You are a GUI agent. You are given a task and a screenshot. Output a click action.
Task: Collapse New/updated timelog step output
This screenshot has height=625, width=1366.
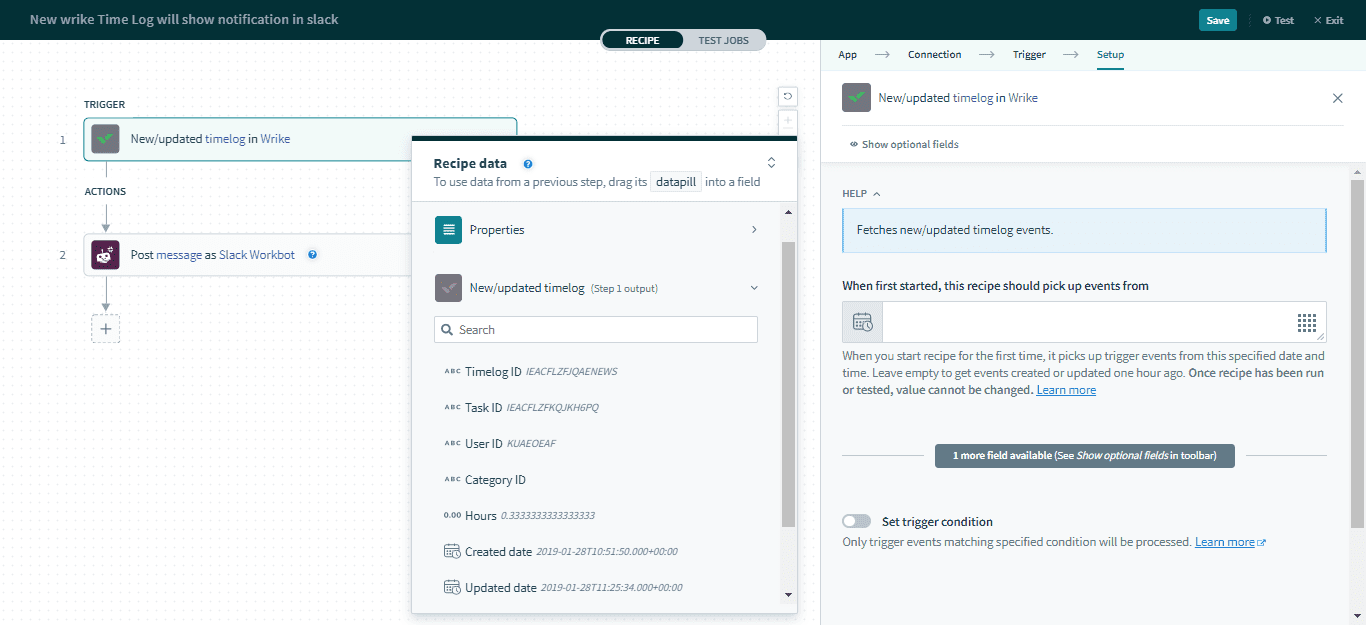click(x=754, y=288)
